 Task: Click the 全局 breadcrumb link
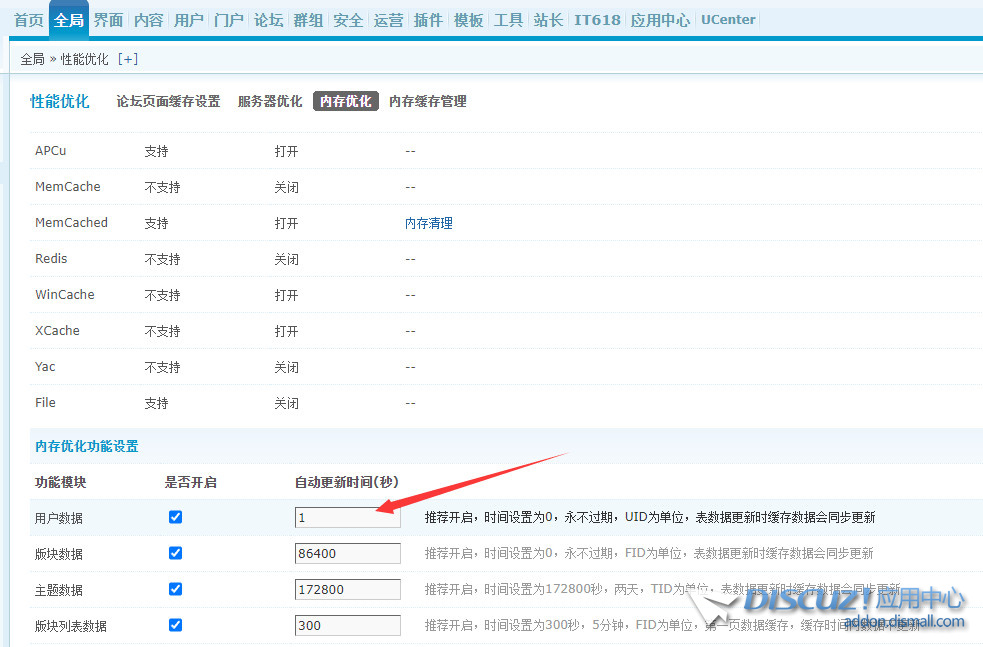[31, 58]
